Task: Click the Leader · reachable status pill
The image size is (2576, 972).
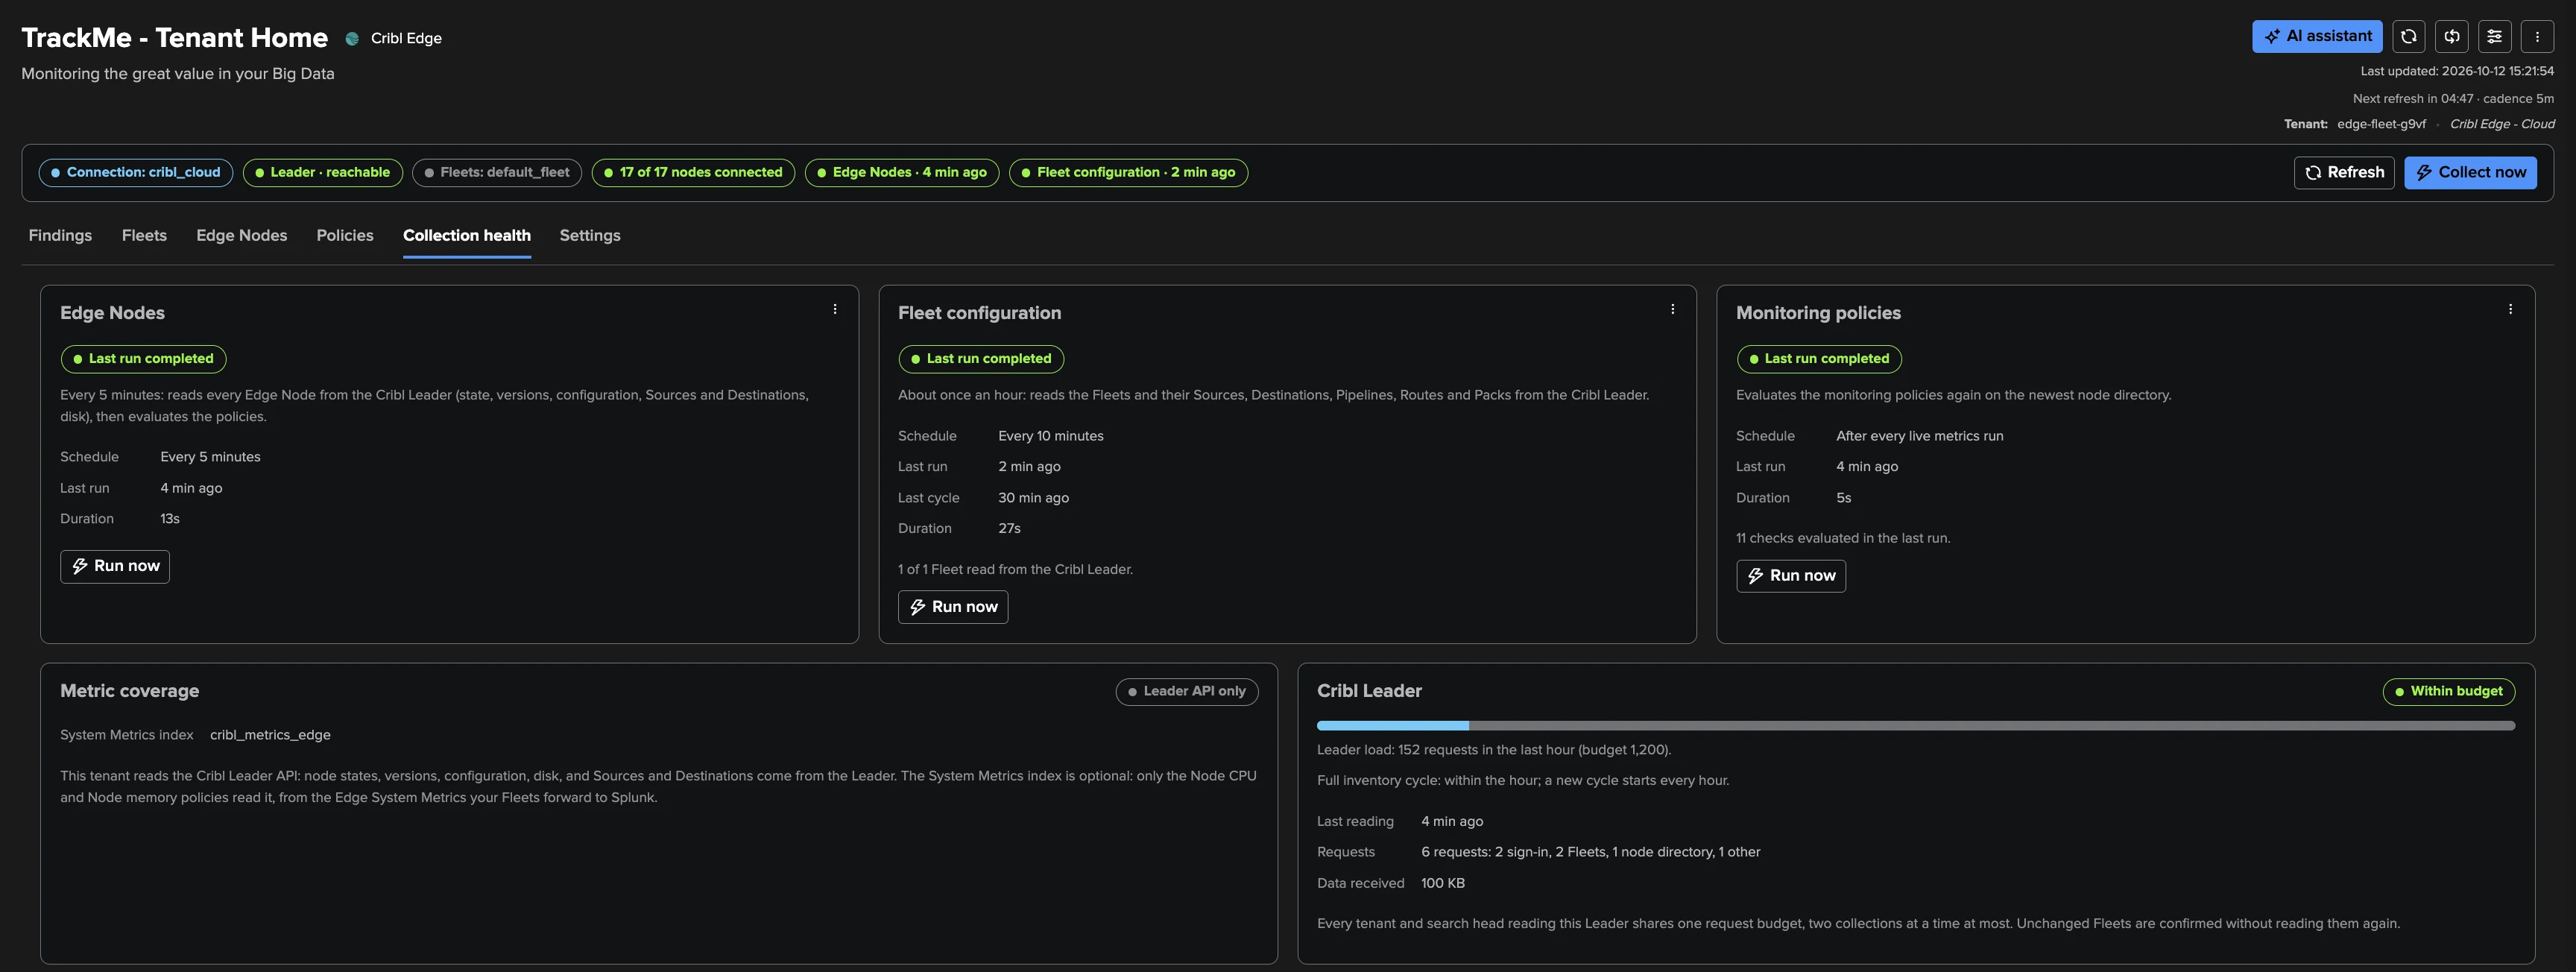Action: coord(322,172)
